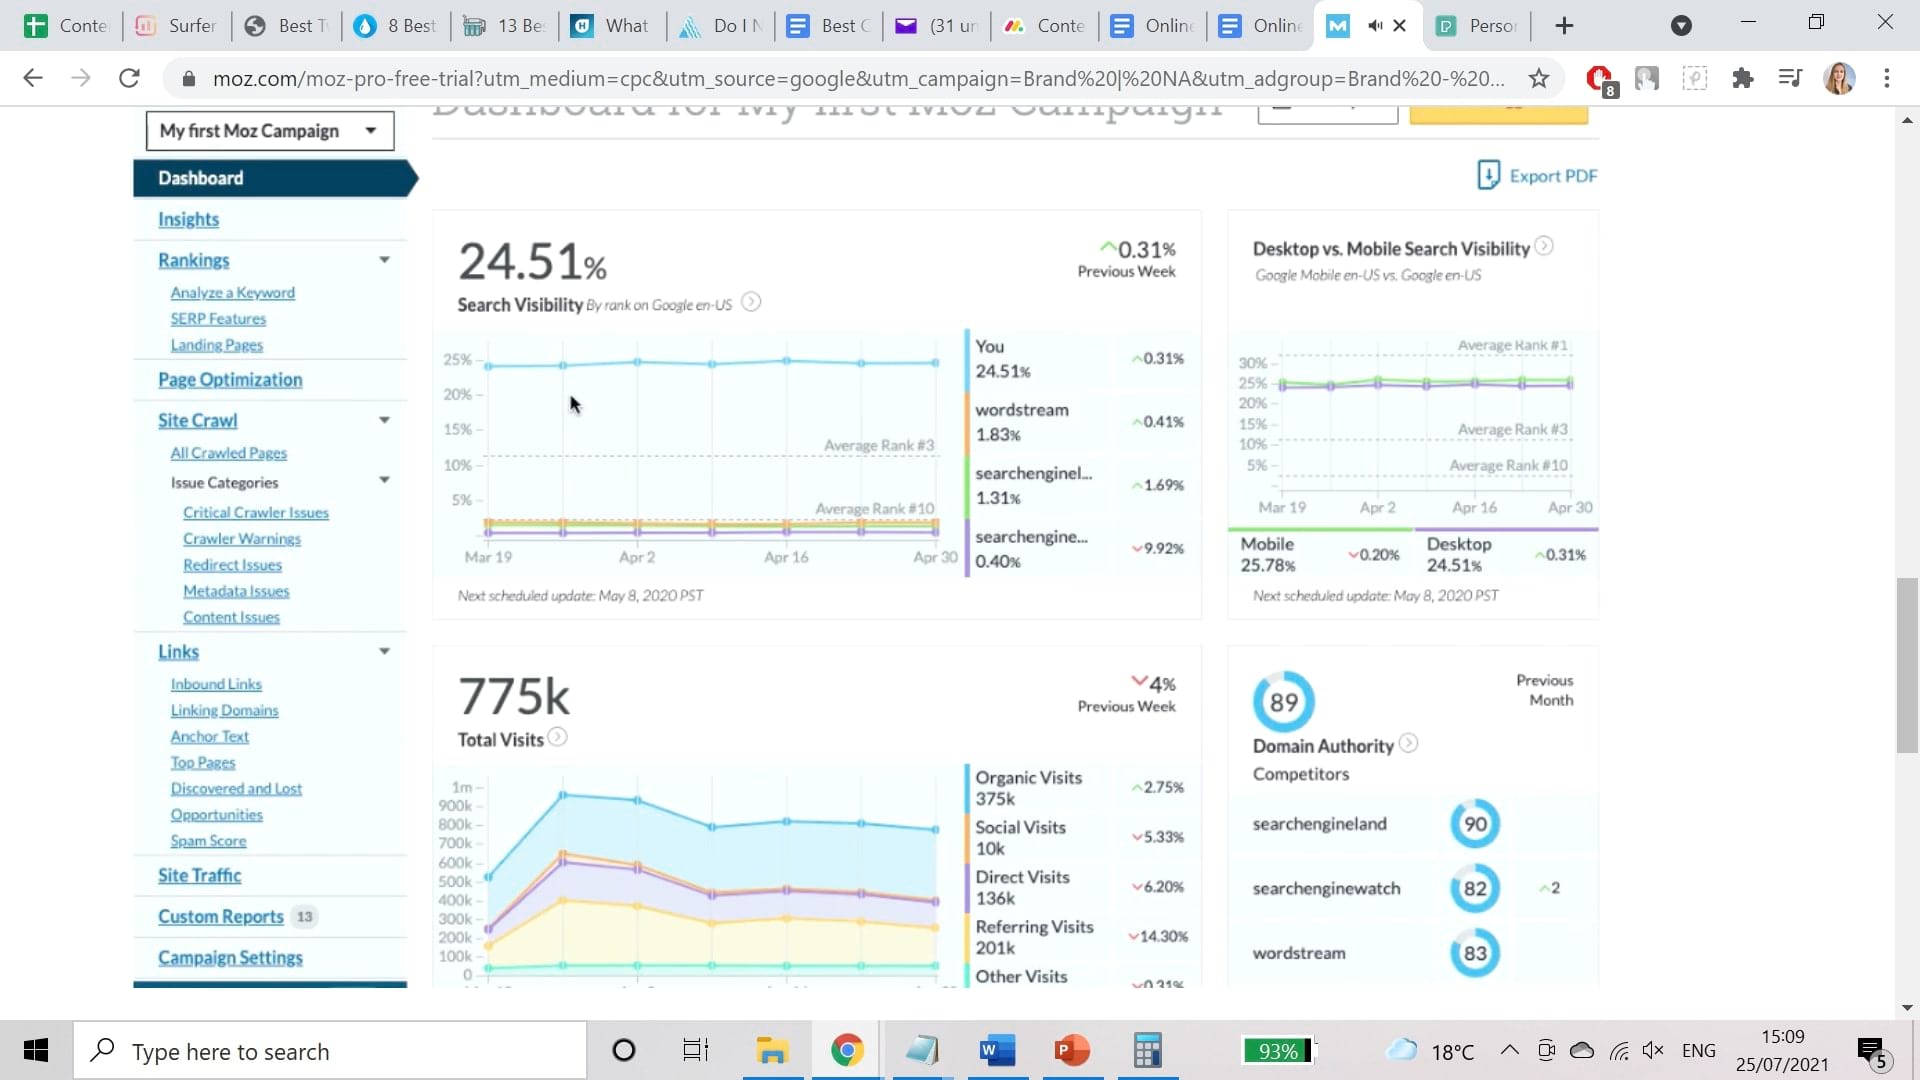1920x1080 pixels.
Task: Click Export PDF link text
Action: (1553, 176)
